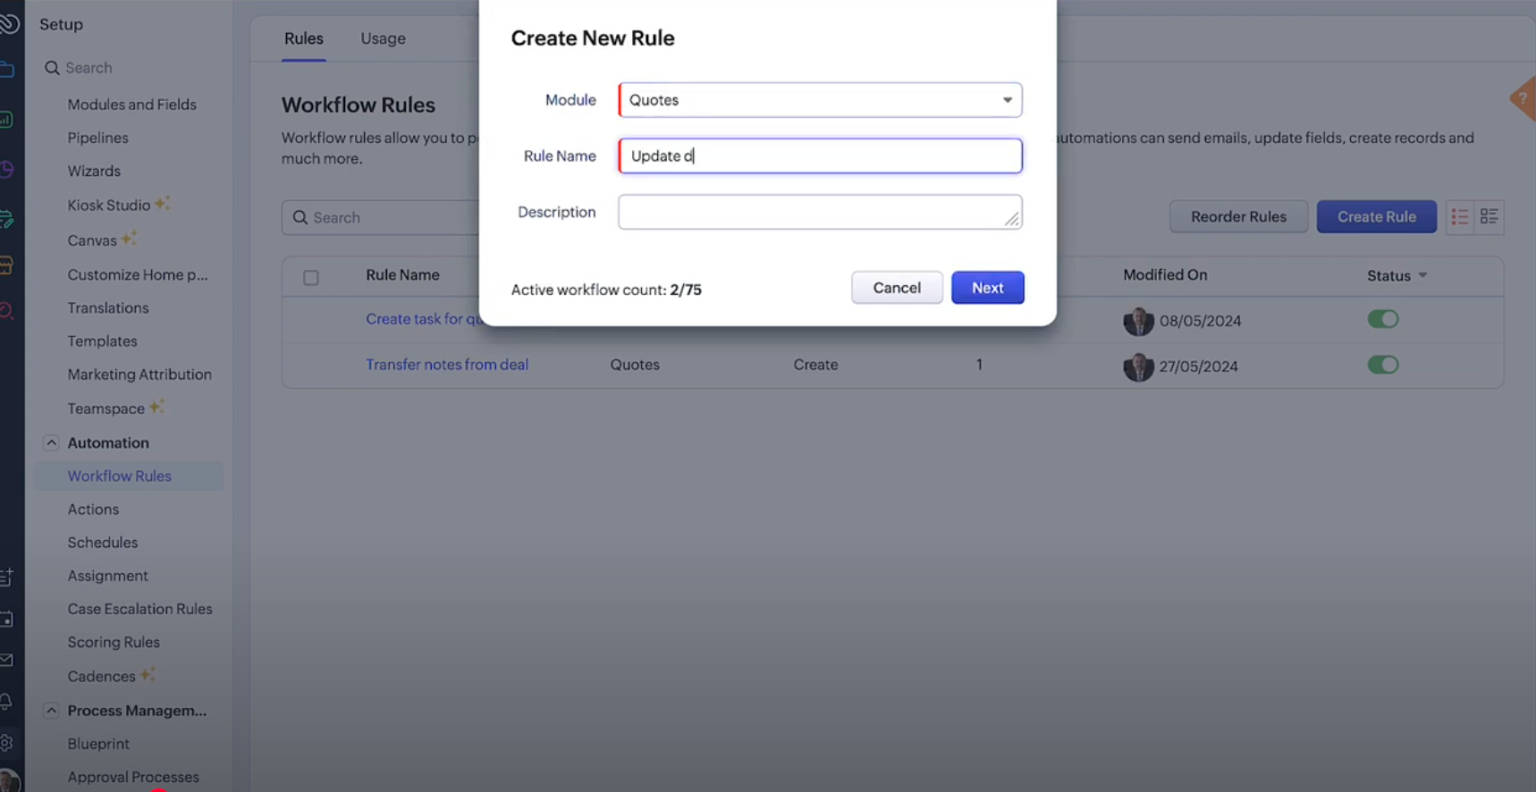Click Next to proceed with rule creation
Viewport: 1536px width, 792px height.
pos(987,287)
